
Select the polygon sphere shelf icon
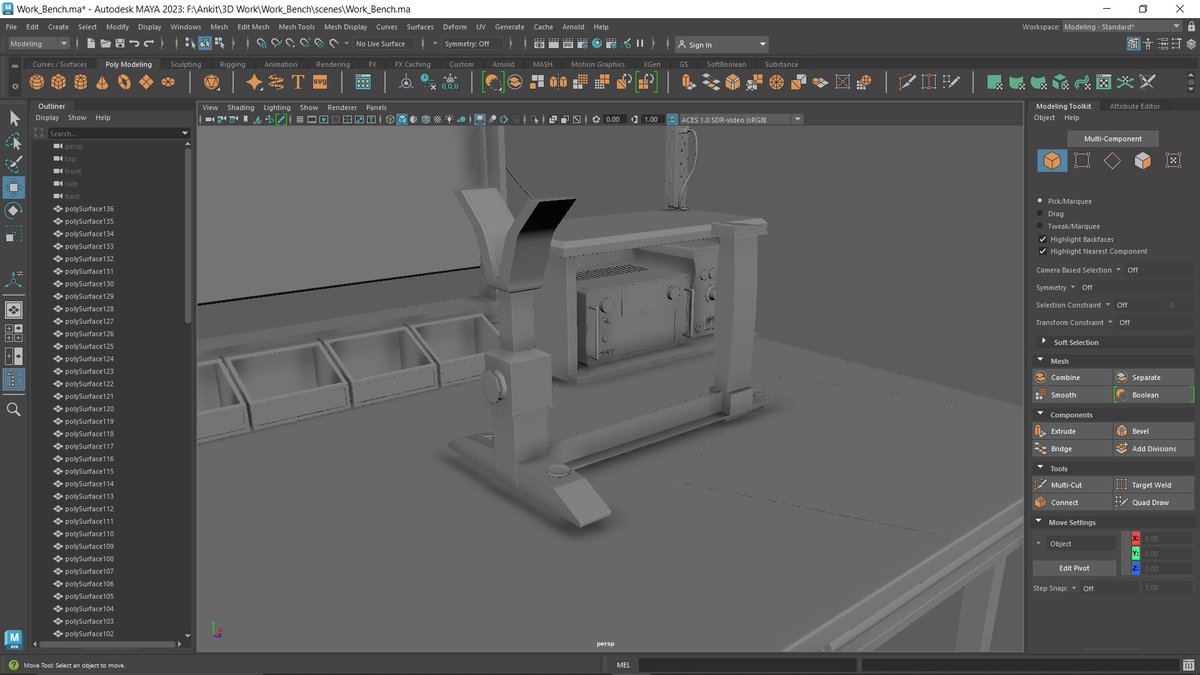(x=36, y=82)
